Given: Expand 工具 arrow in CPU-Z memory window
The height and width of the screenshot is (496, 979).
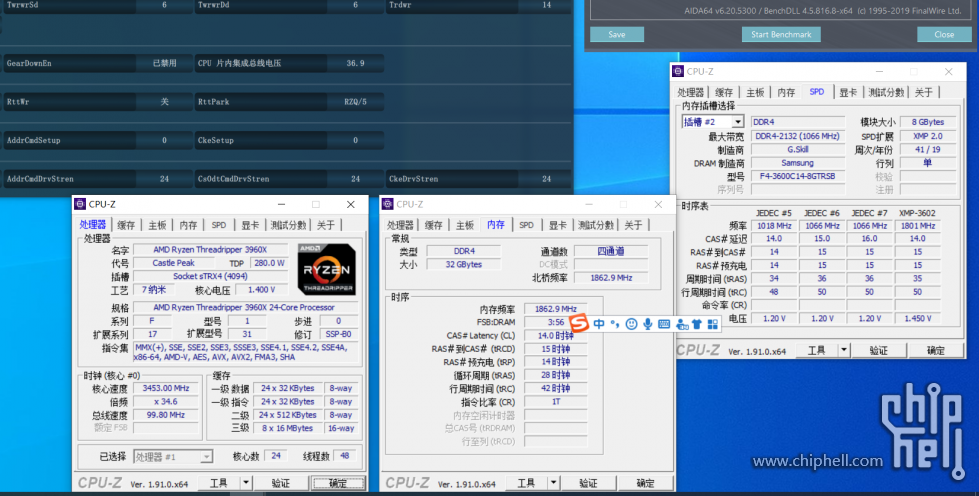Looking at the screenshot, I should click(x=553, y=483).
